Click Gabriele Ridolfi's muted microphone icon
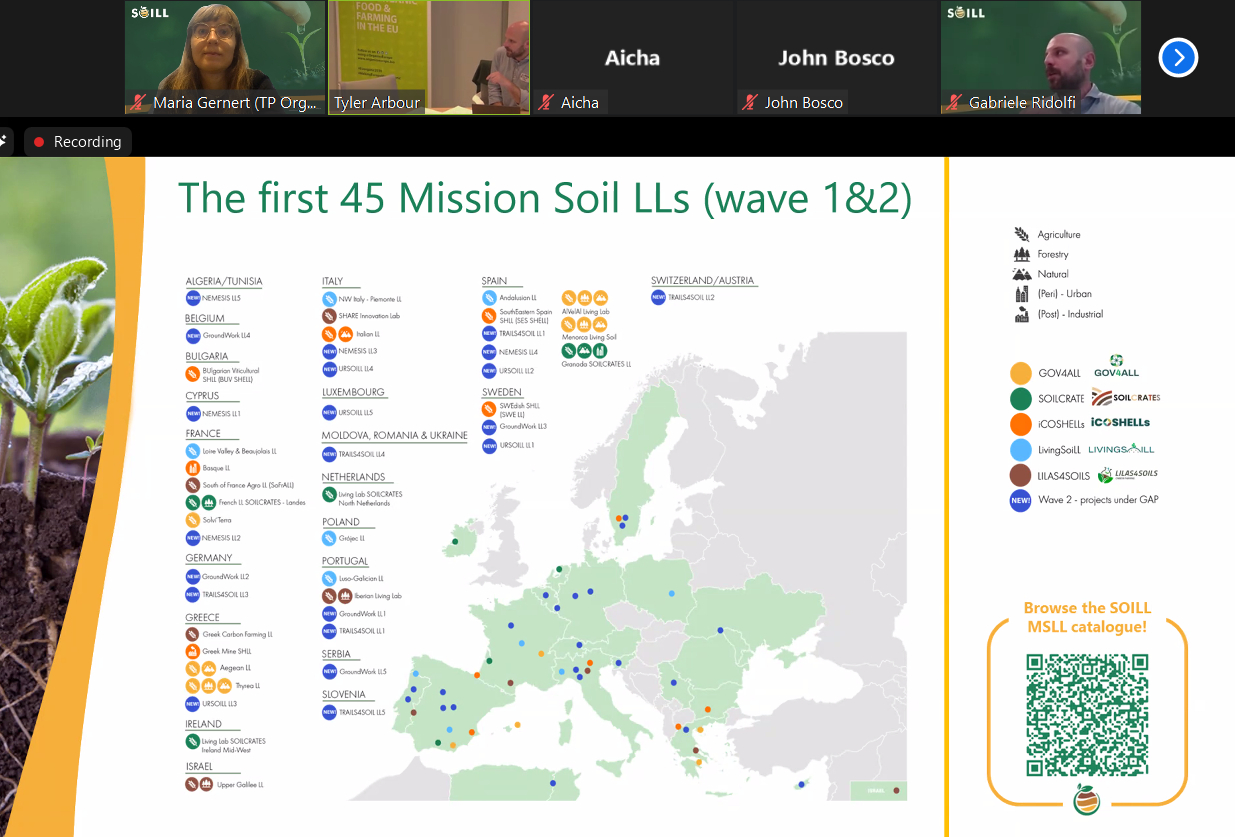 click(954, 103)
